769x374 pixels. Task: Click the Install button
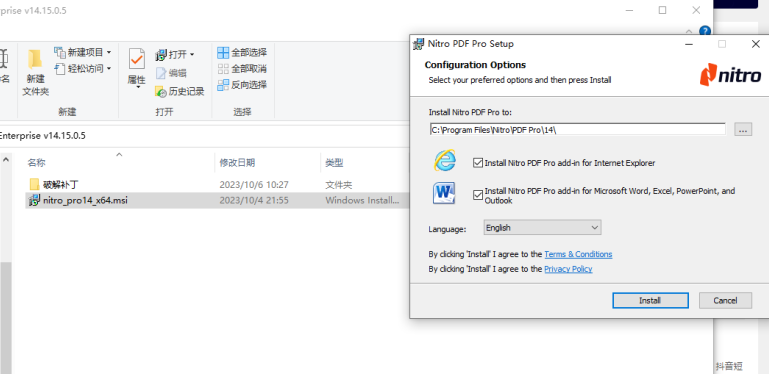650,300
